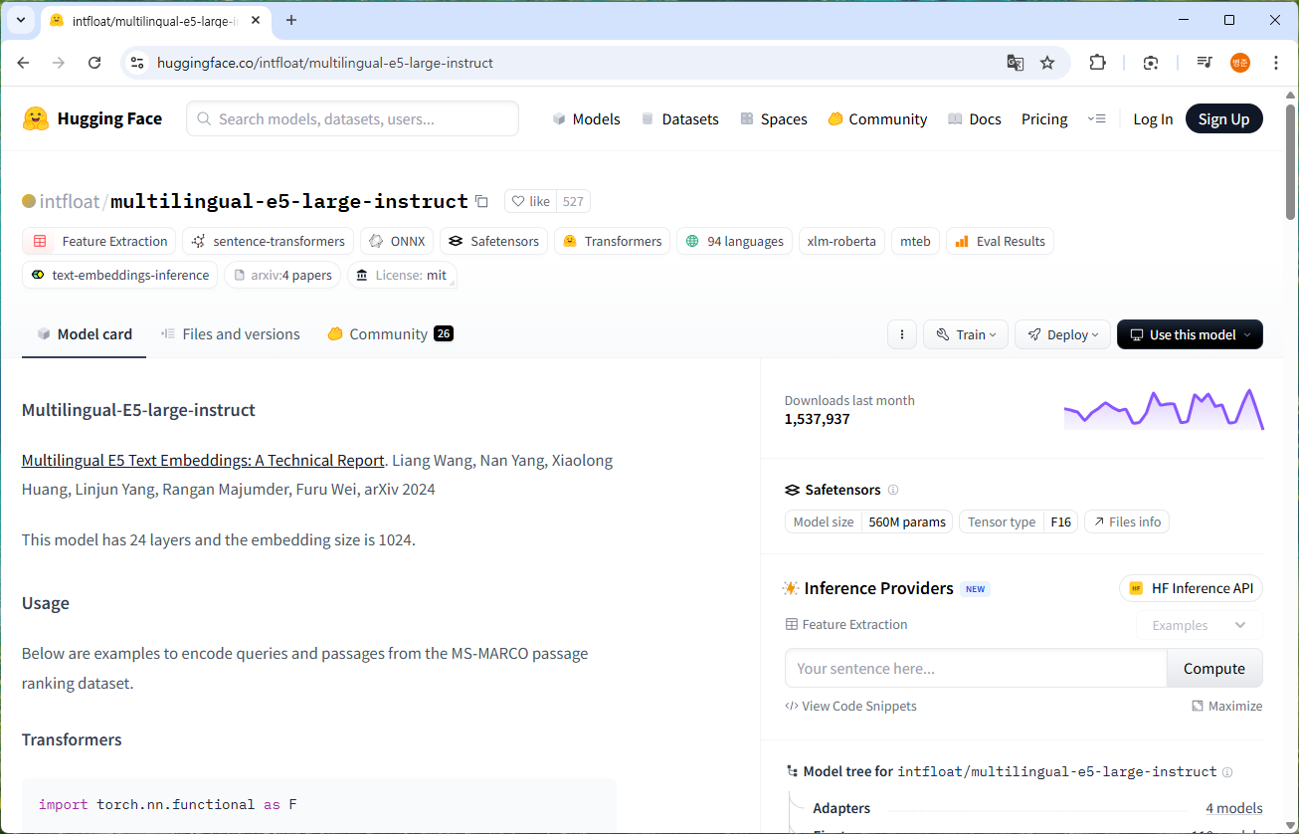Expand the Deploy dropdown
Screen dimensions: 1299x834
[1062, 335]
